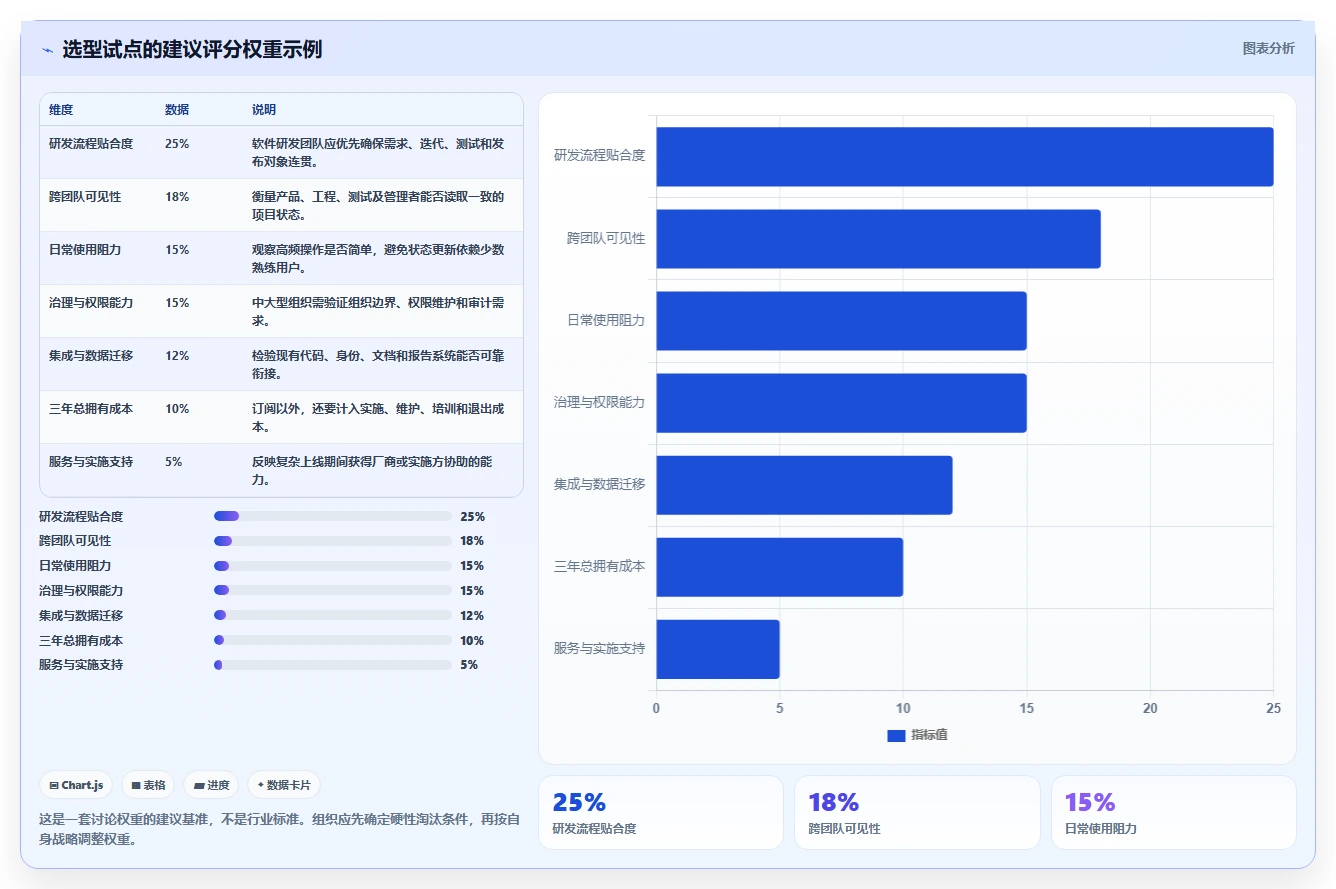
Task: Click table description starting 观察高频操作是否简单
Action: tap(378, 259)
